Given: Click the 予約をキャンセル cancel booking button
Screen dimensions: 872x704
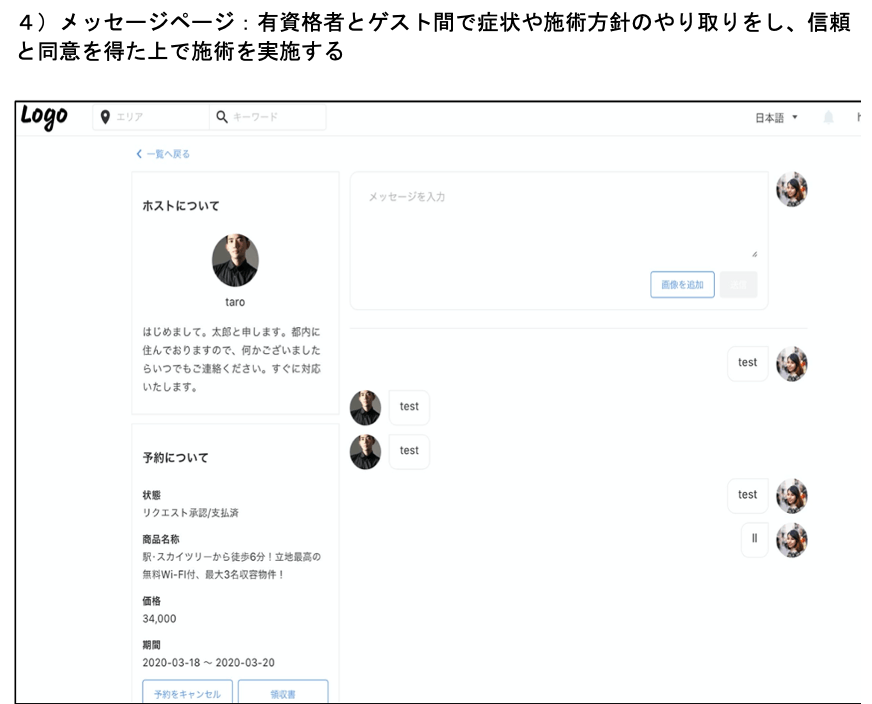Looking at the screenshot, I should (188, 692).
